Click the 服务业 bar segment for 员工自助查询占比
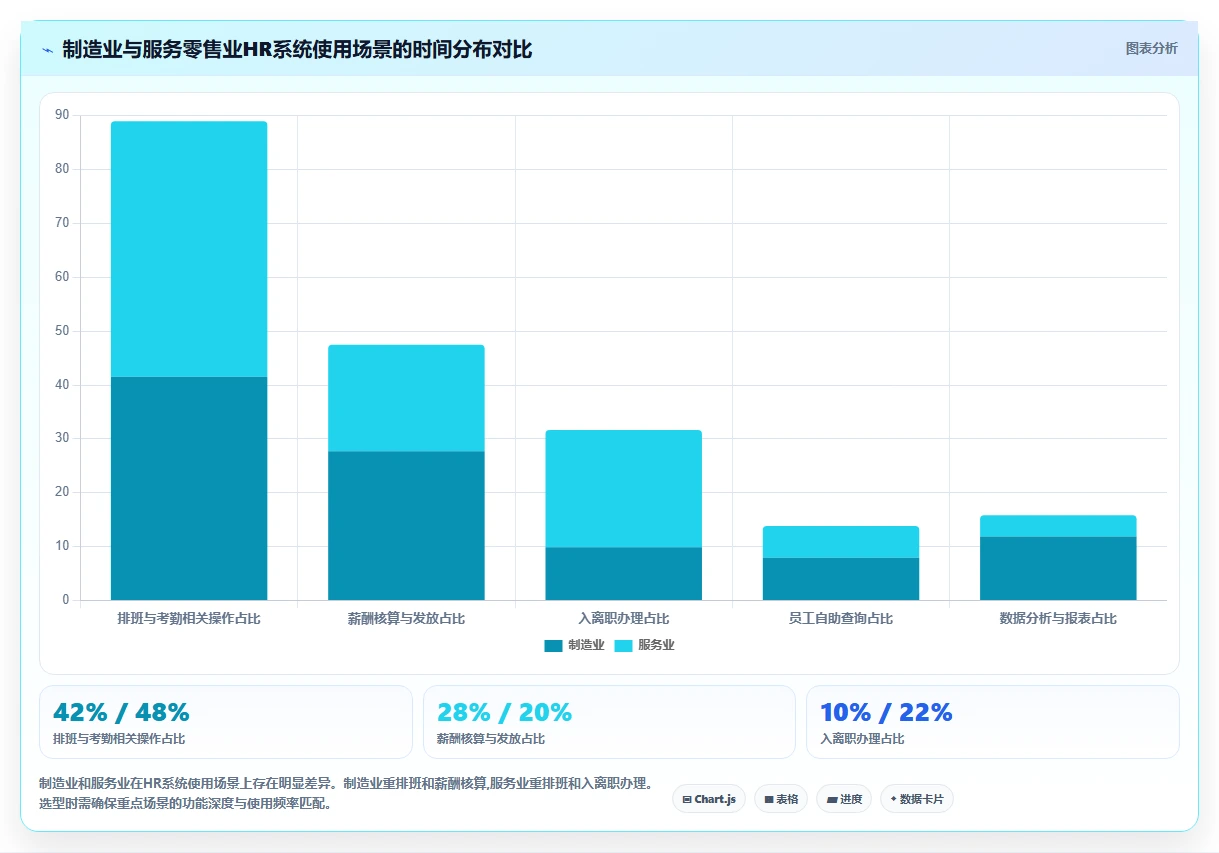Screen dimensions: 1219x853 [841, 542]
